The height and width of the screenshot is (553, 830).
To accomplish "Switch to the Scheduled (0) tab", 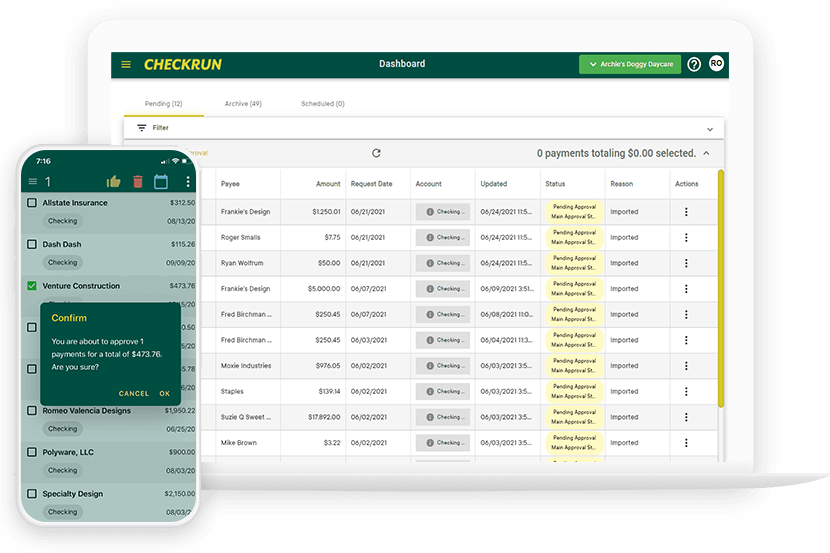I will (x=323, y=104).
